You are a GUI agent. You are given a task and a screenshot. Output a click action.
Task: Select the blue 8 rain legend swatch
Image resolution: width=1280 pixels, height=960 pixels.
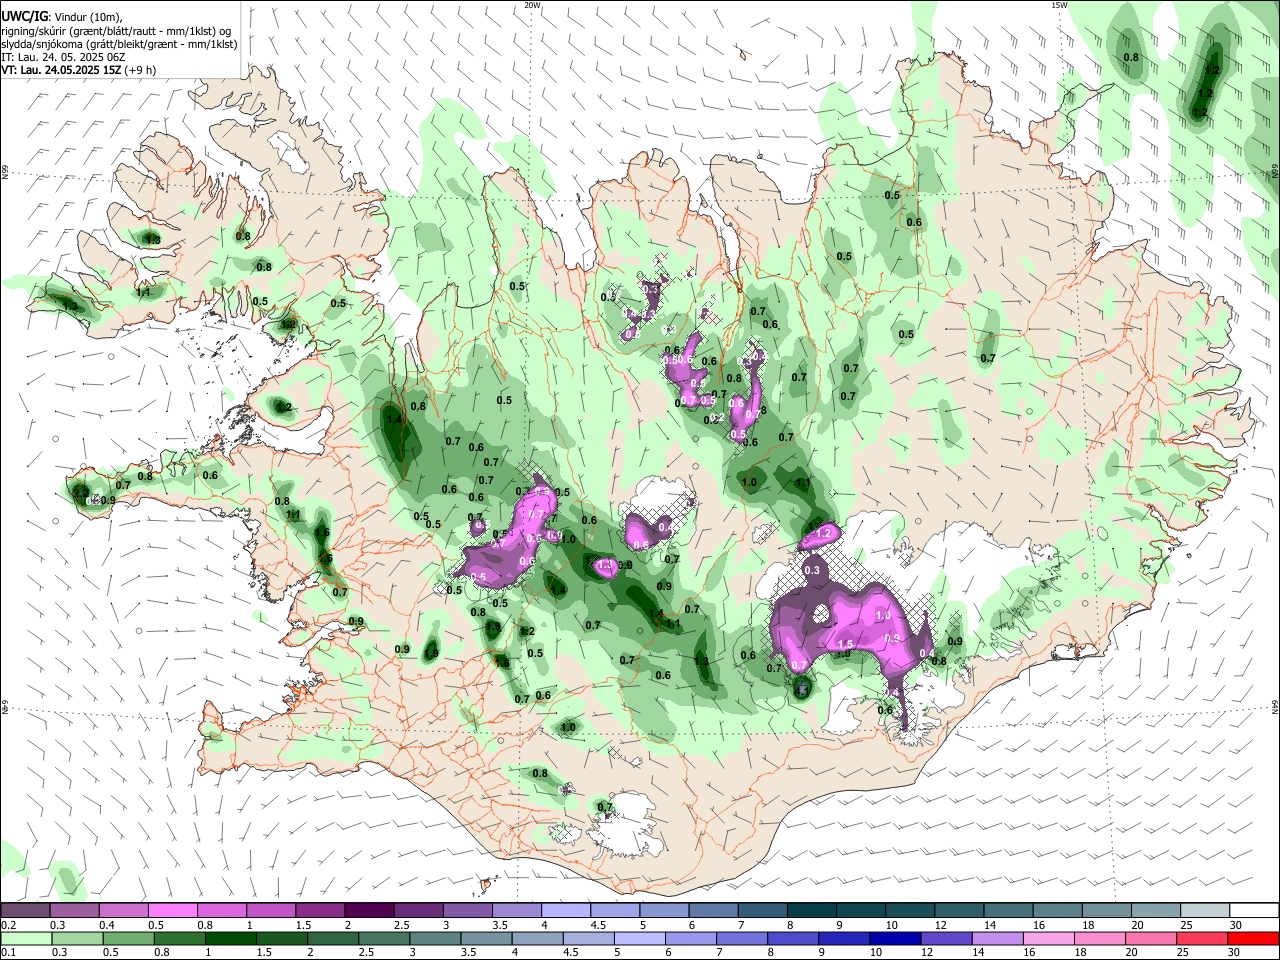coord(795,938)
